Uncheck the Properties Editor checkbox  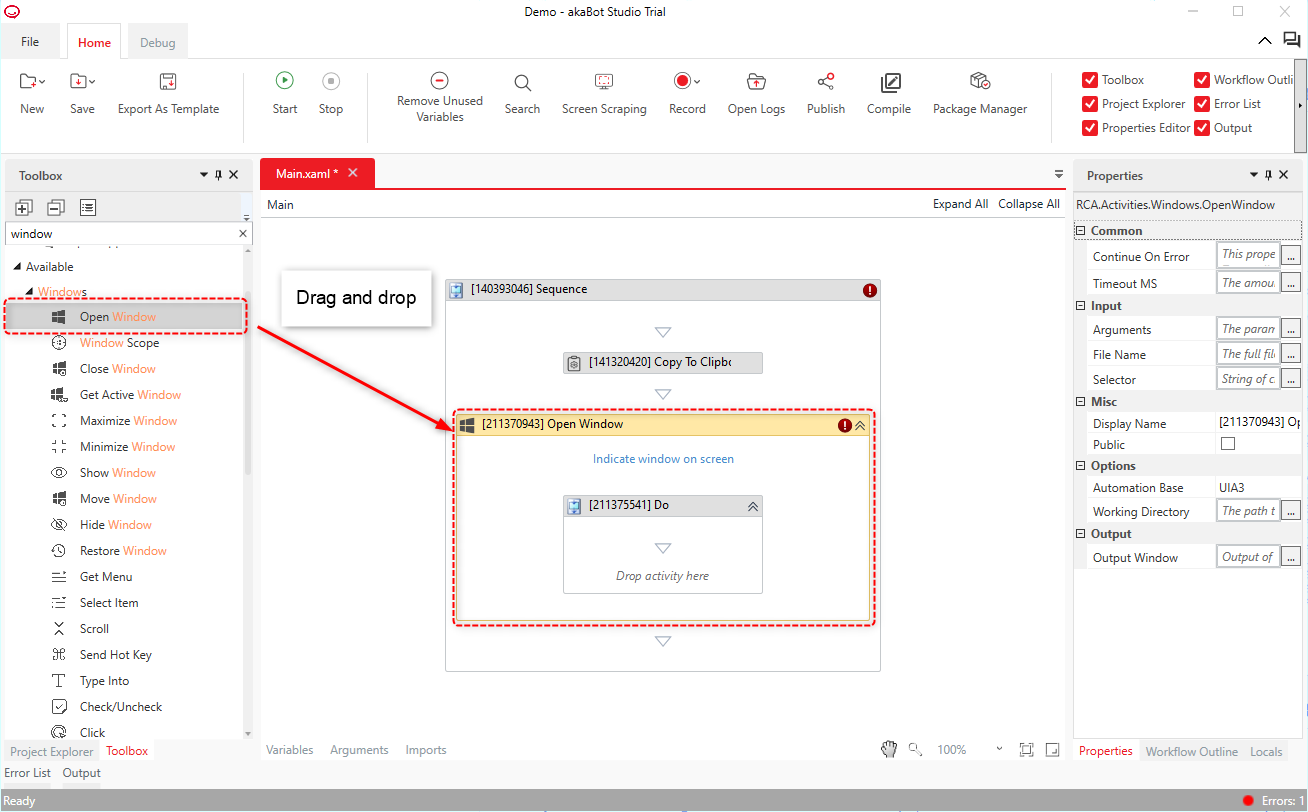pos(1090,128)
